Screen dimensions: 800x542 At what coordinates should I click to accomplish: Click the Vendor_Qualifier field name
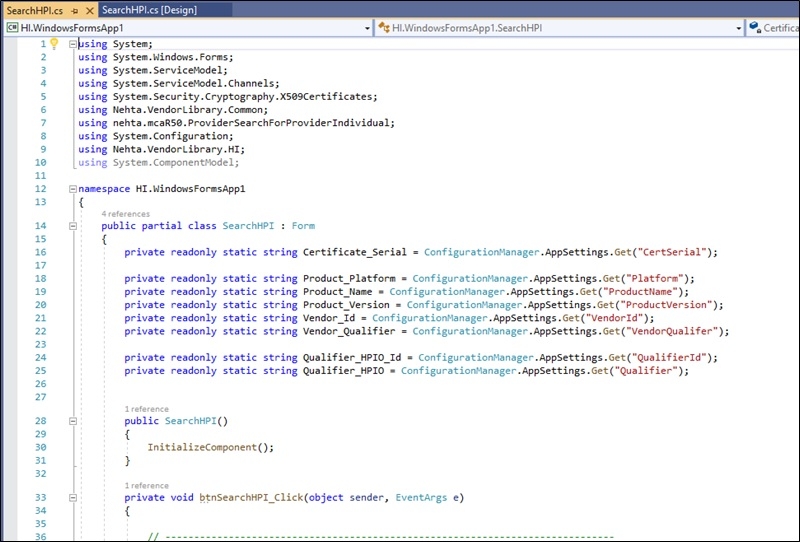pos(349,332)
